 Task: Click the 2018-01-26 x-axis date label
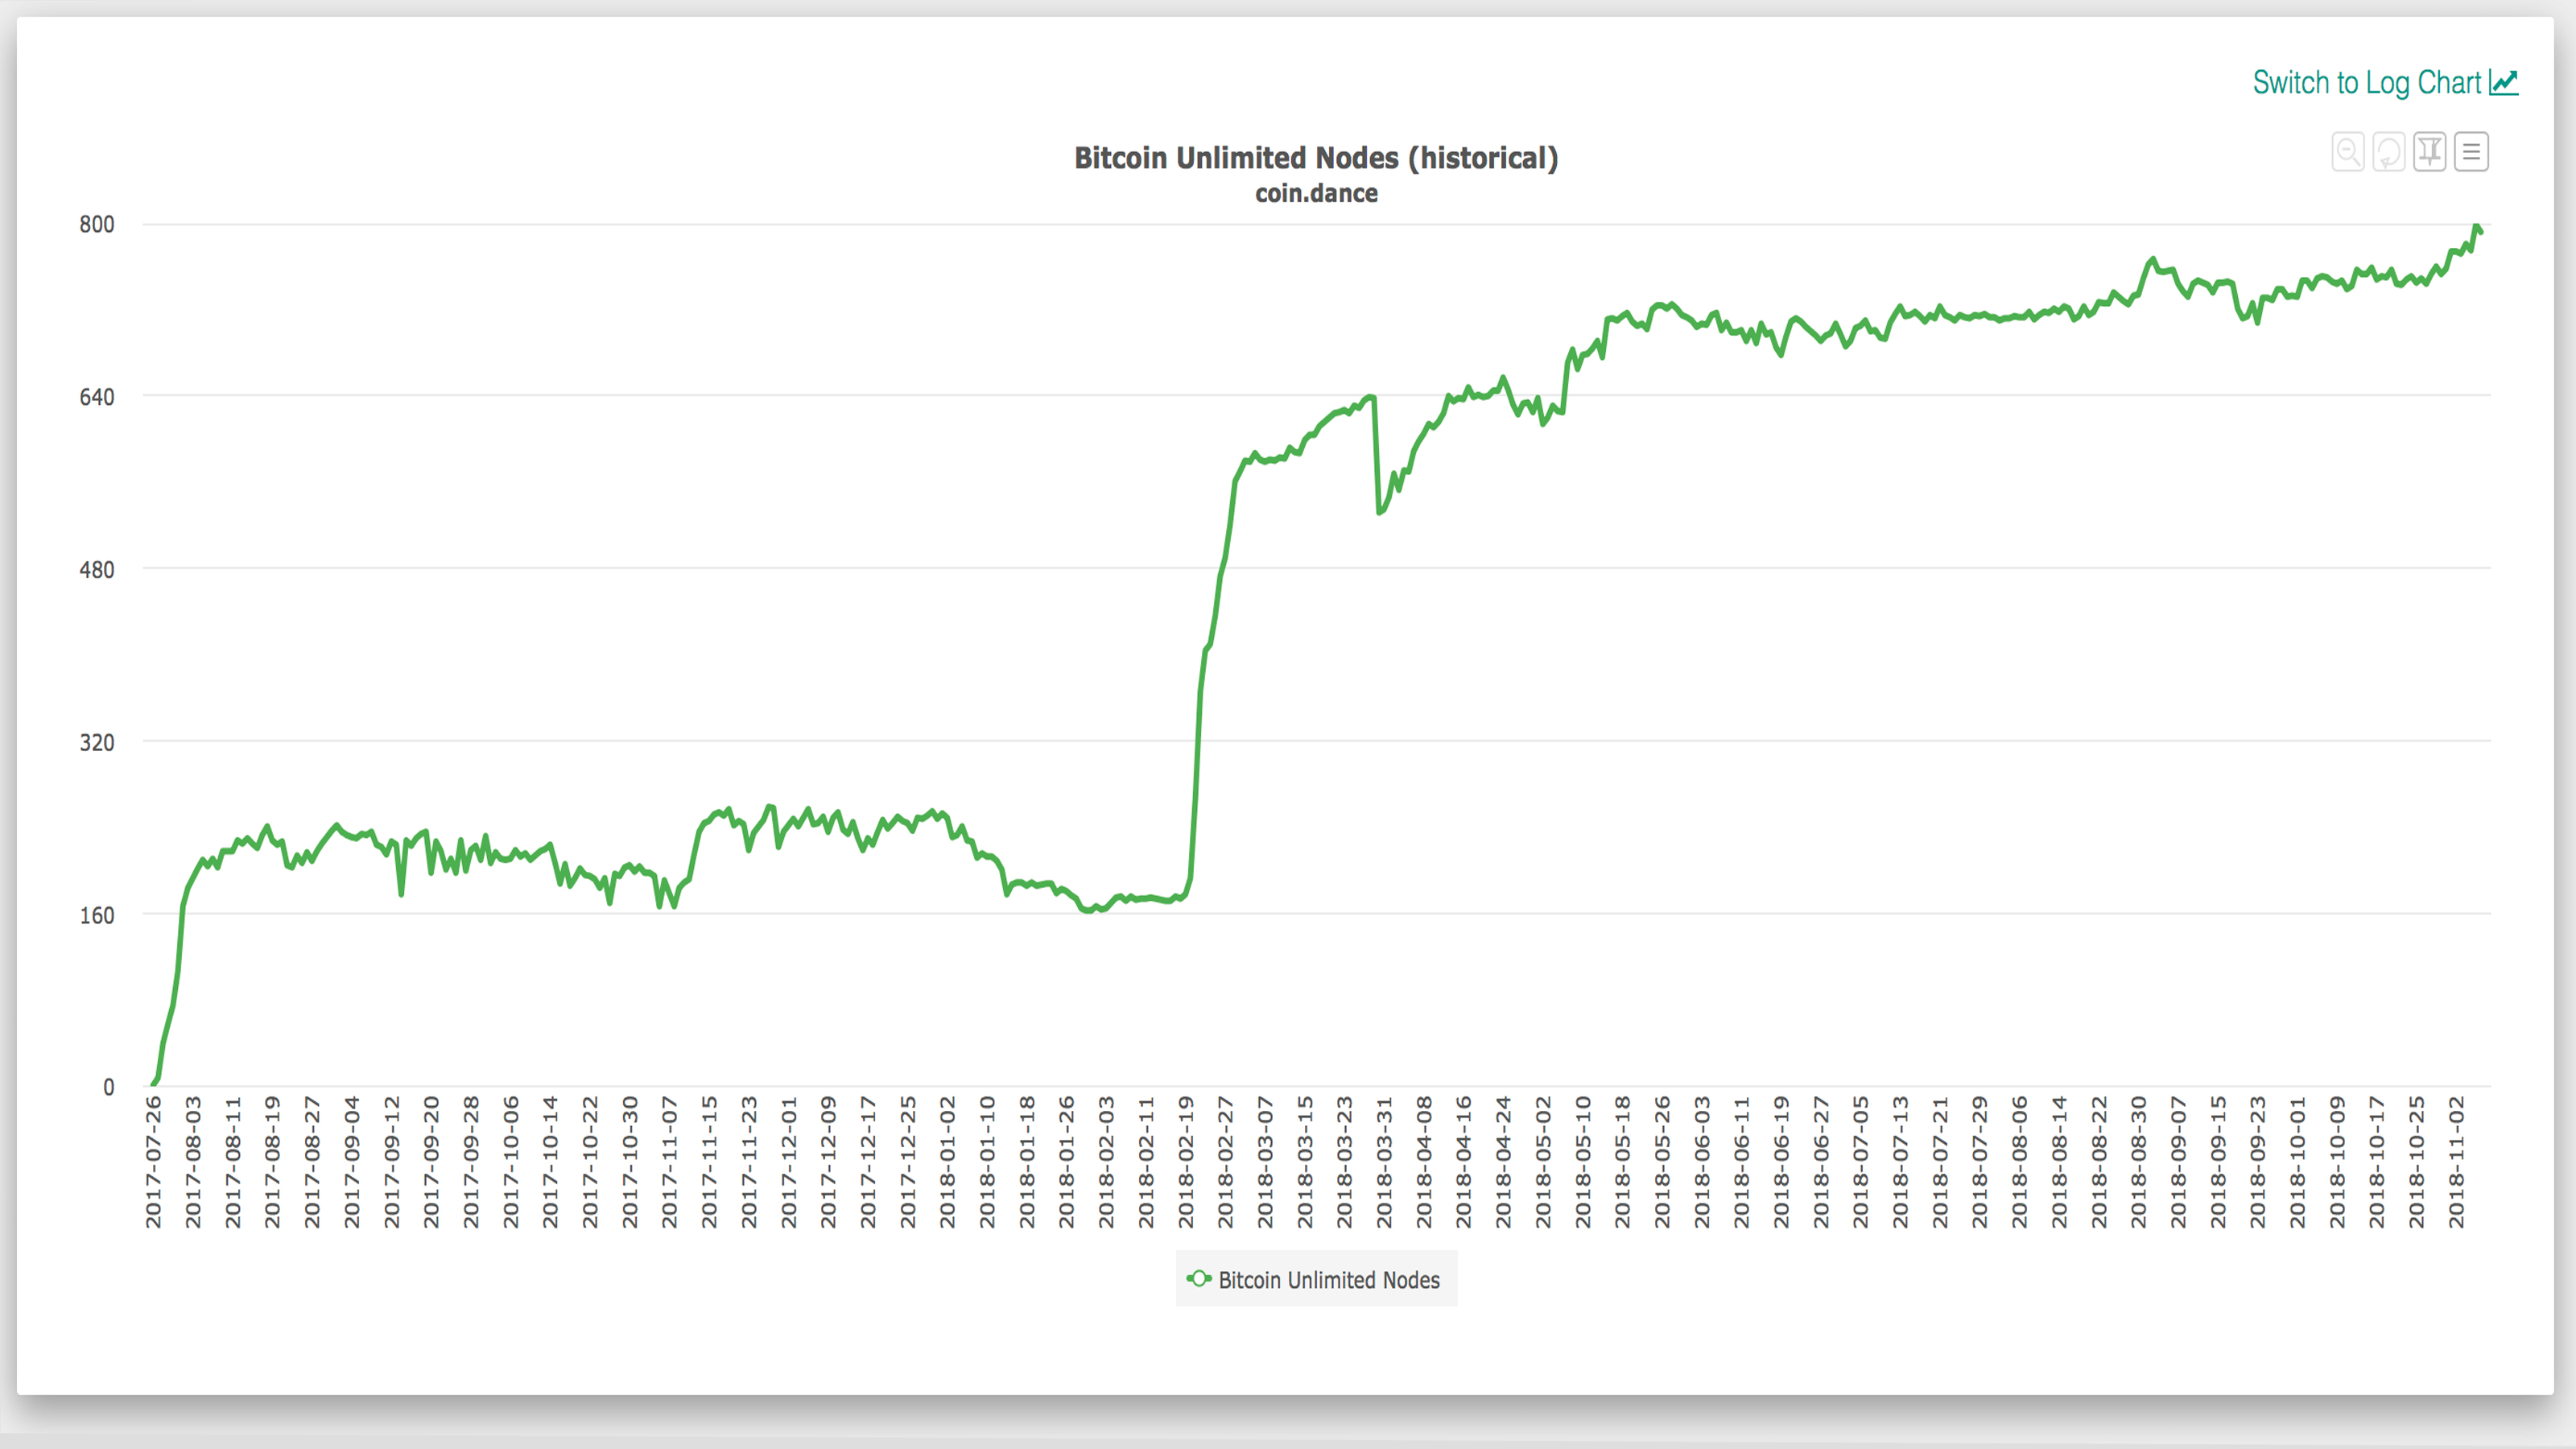coord(1067,1162)
